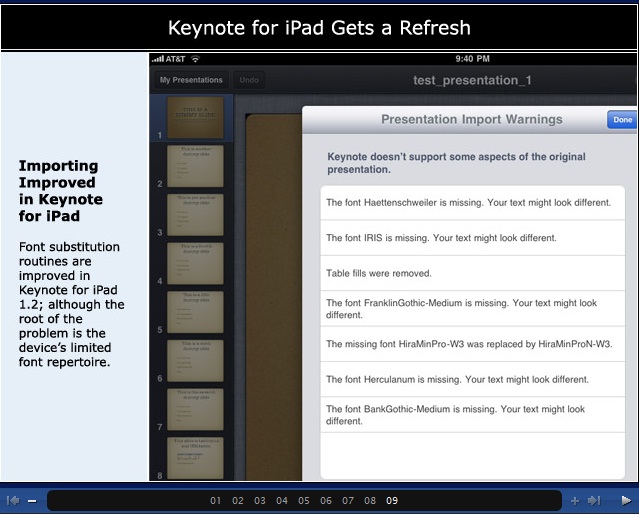Select the Haettenschweiler font missing warning

pyautogui.click(x=472, y=203)
